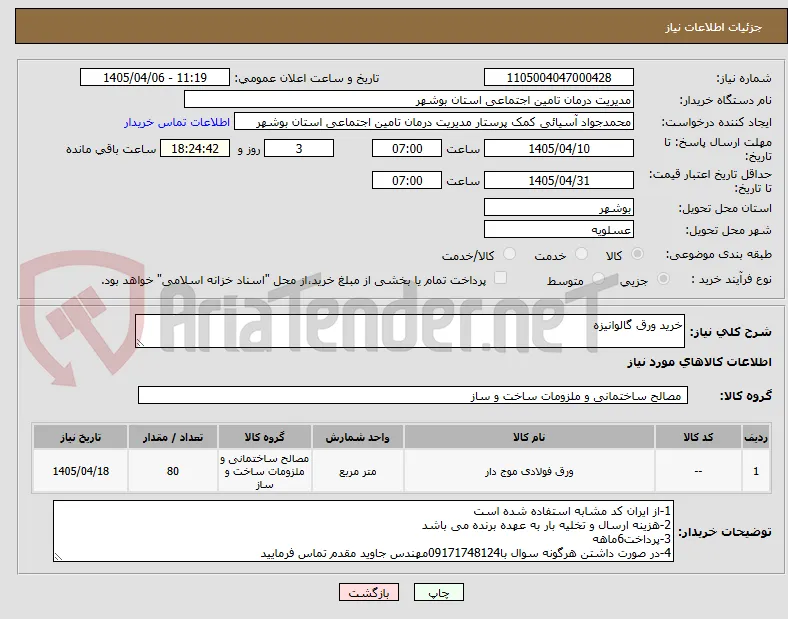Image resolution: width=788 pixels, height=619 pixels.
Task: Select the خدمت radio button
Action: tap(581, 254)
